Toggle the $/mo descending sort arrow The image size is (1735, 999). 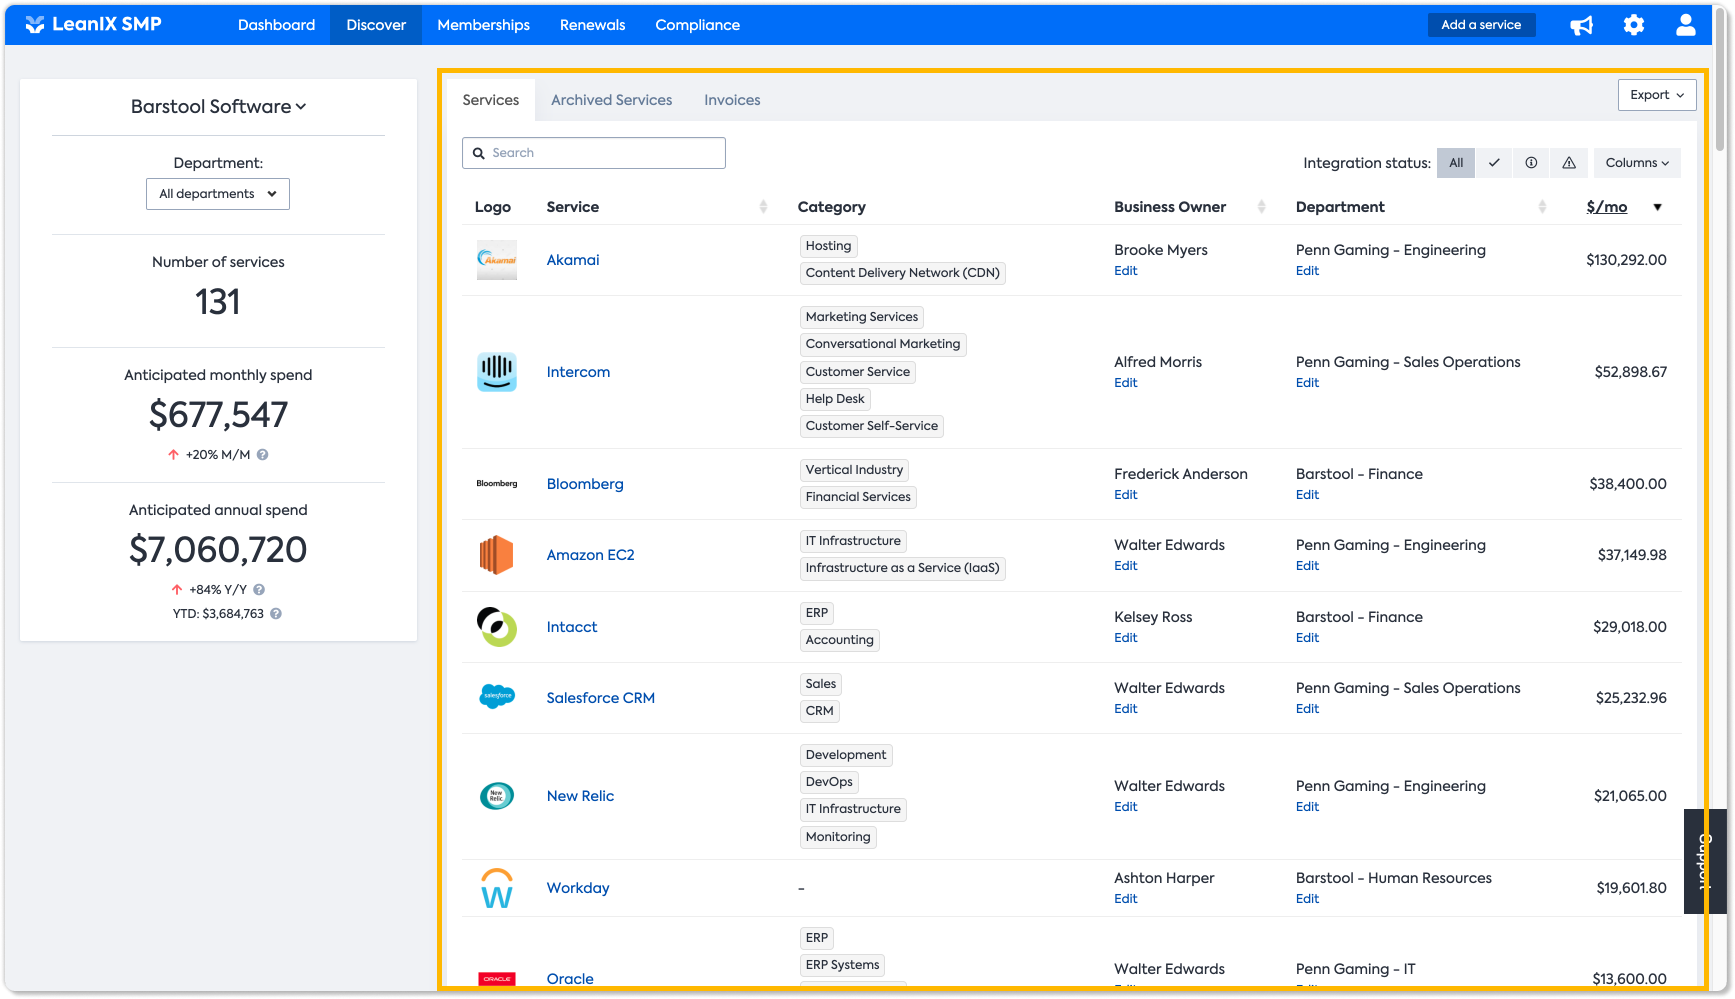[x=1657, y=208]
